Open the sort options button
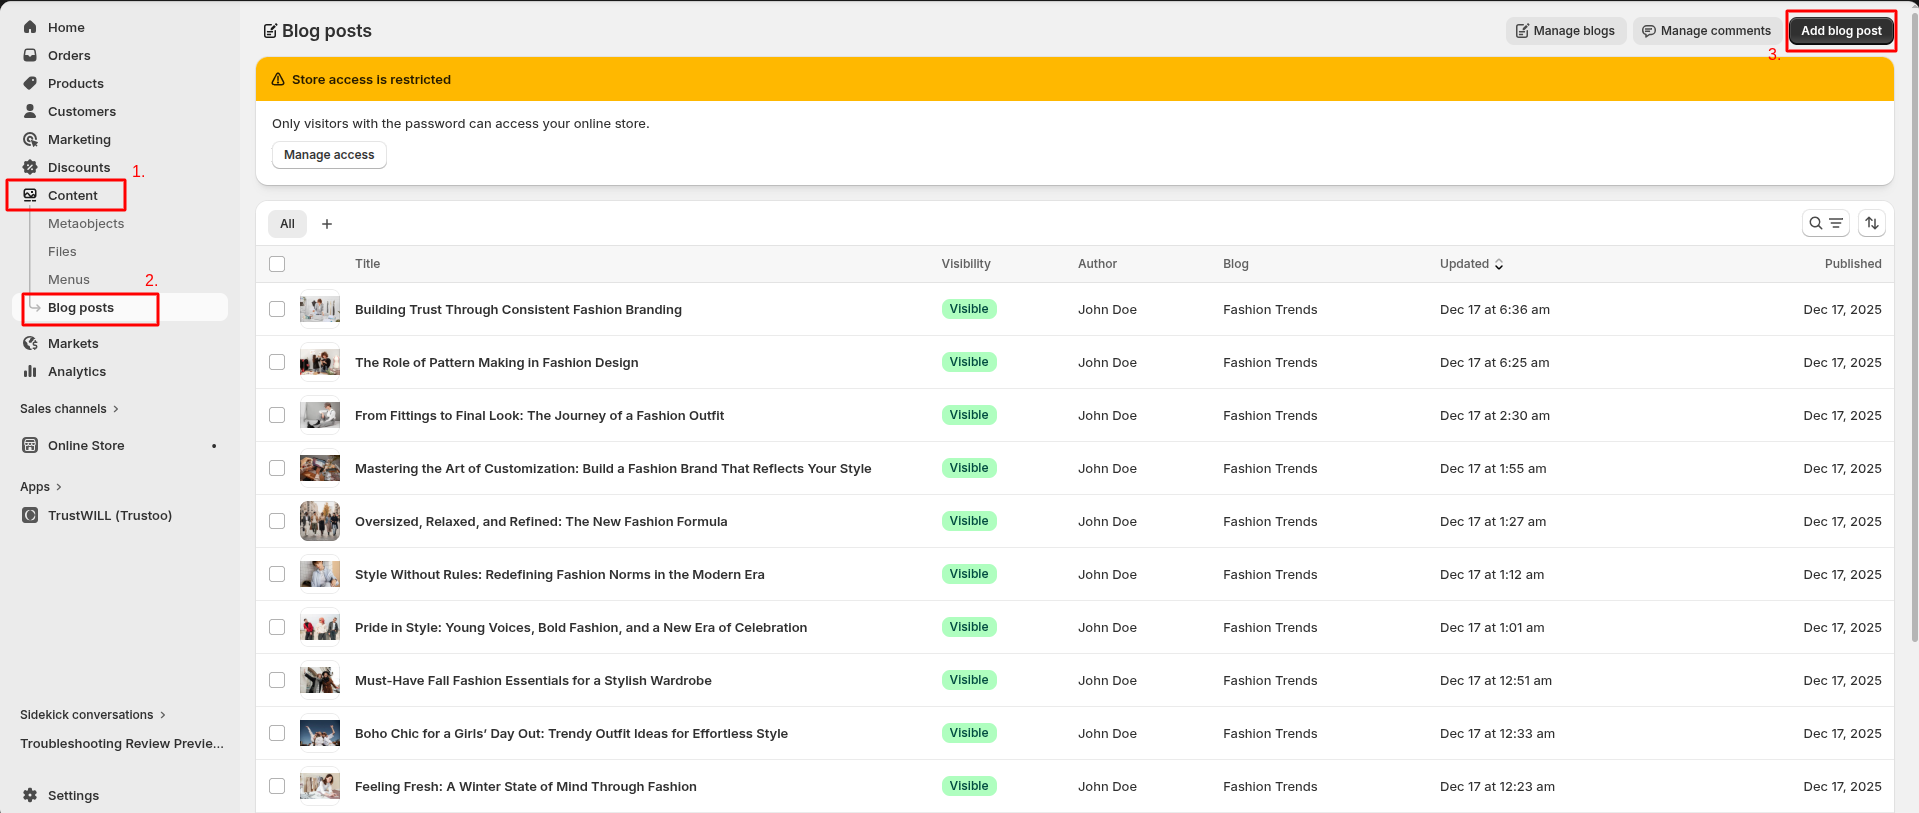 tap(1872, 223)
